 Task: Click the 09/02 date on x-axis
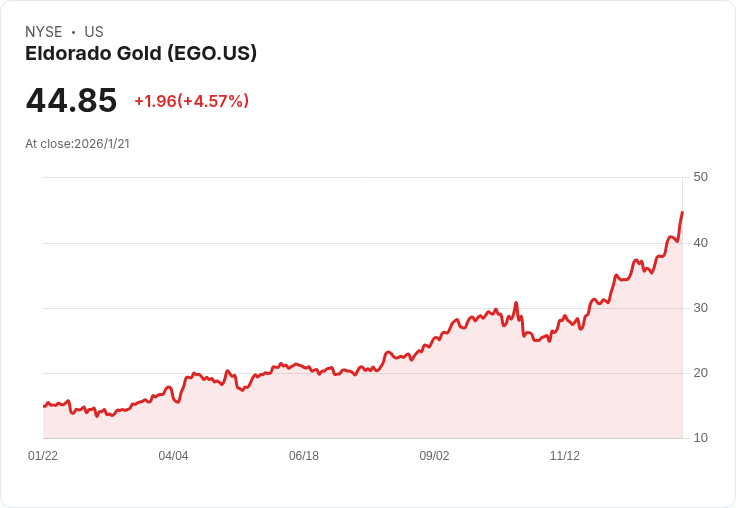pyautogui.click(x=434, y=456)
